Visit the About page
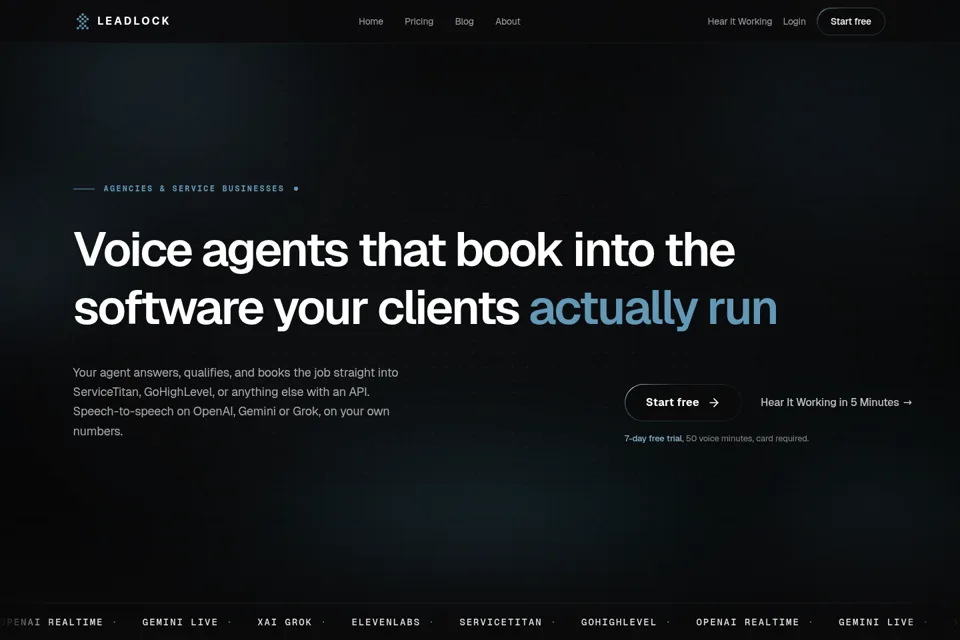960x640 pixels. (508, 21)
